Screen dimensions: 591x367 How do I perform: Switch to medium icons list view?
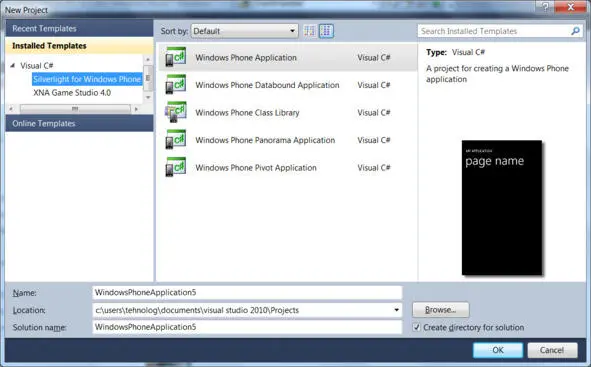326,31
